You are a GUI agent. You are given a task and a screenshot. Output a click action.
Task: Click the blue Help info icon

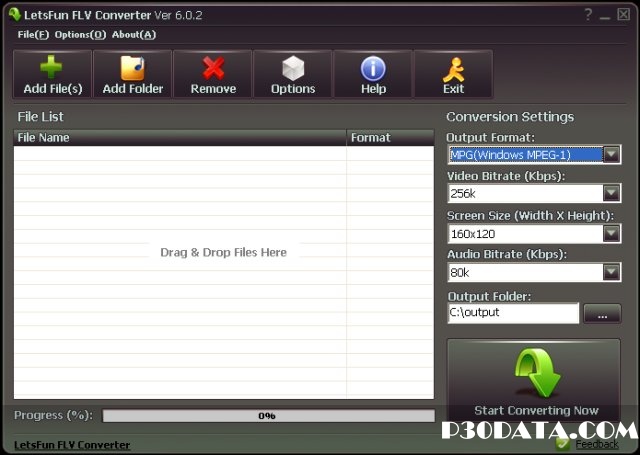373,68
